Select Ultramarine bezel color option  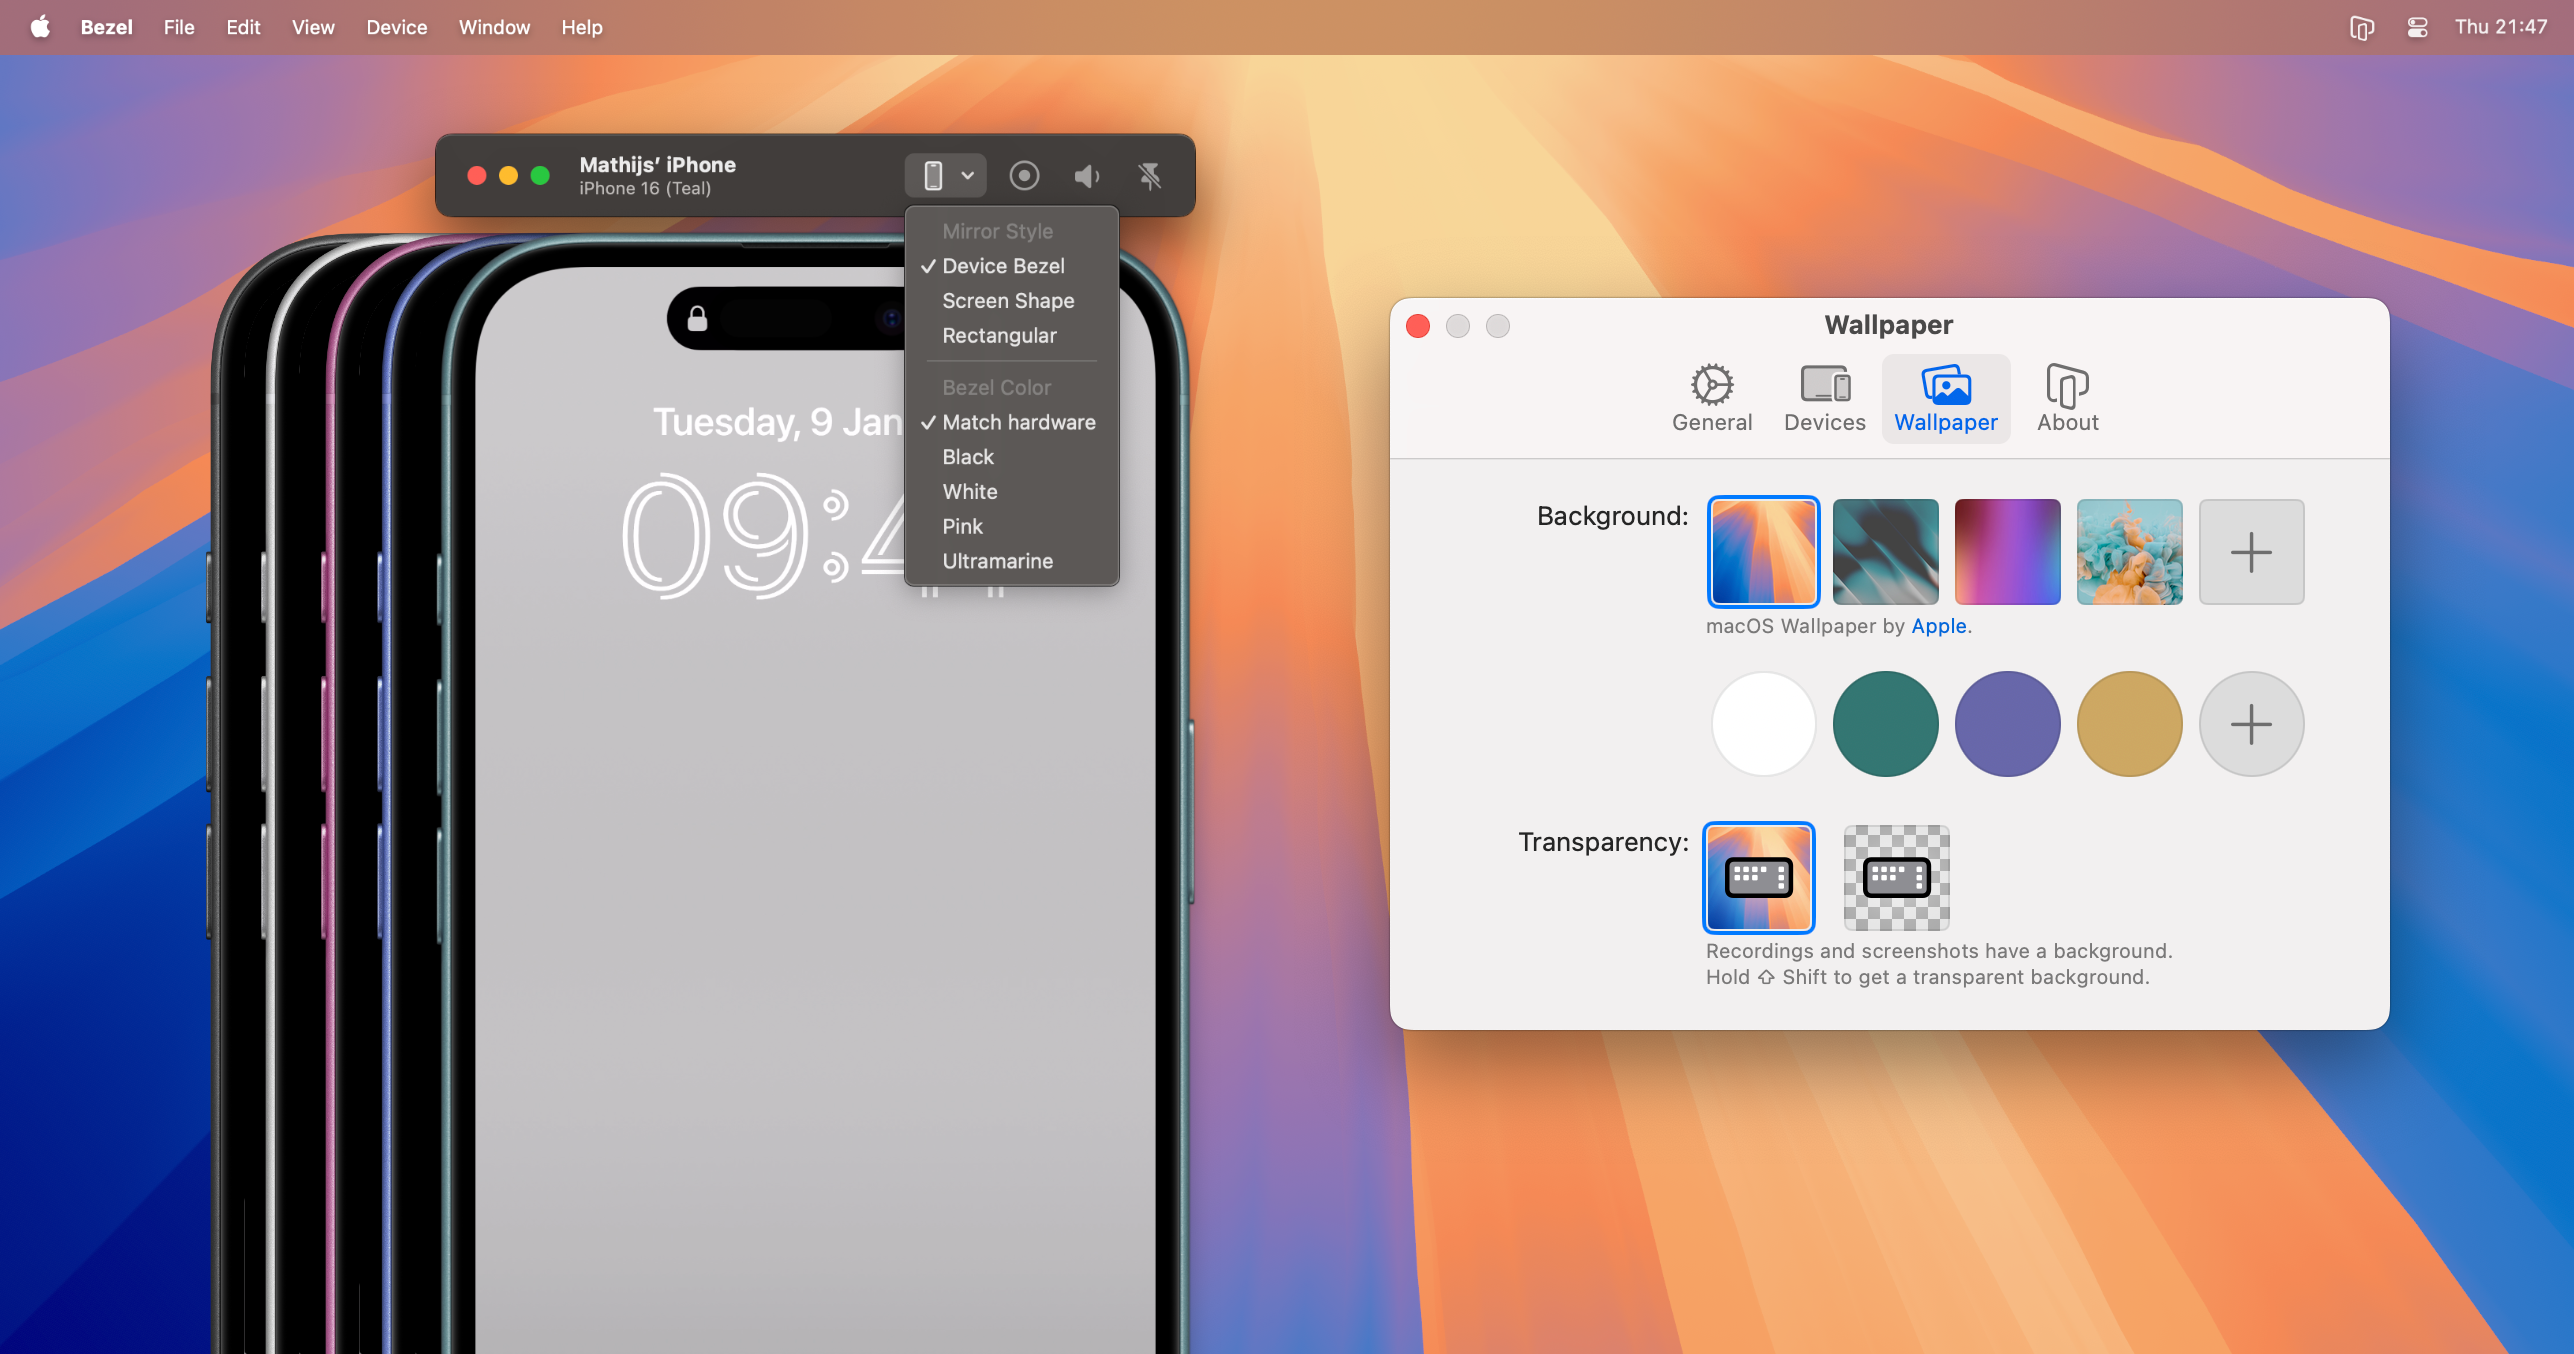[997, 561]
